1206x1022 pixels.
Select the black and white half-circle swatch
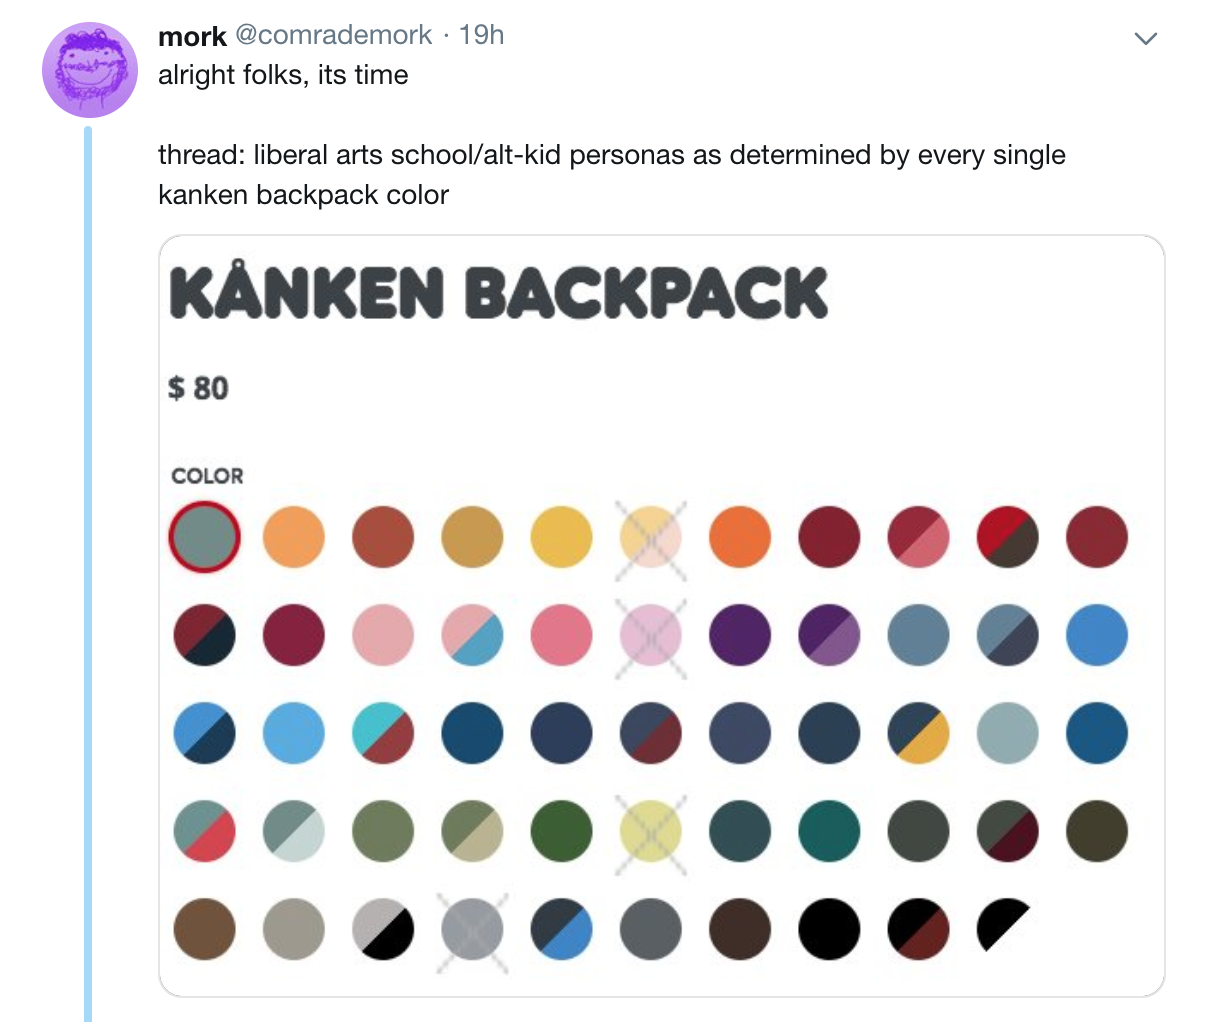1002,924
